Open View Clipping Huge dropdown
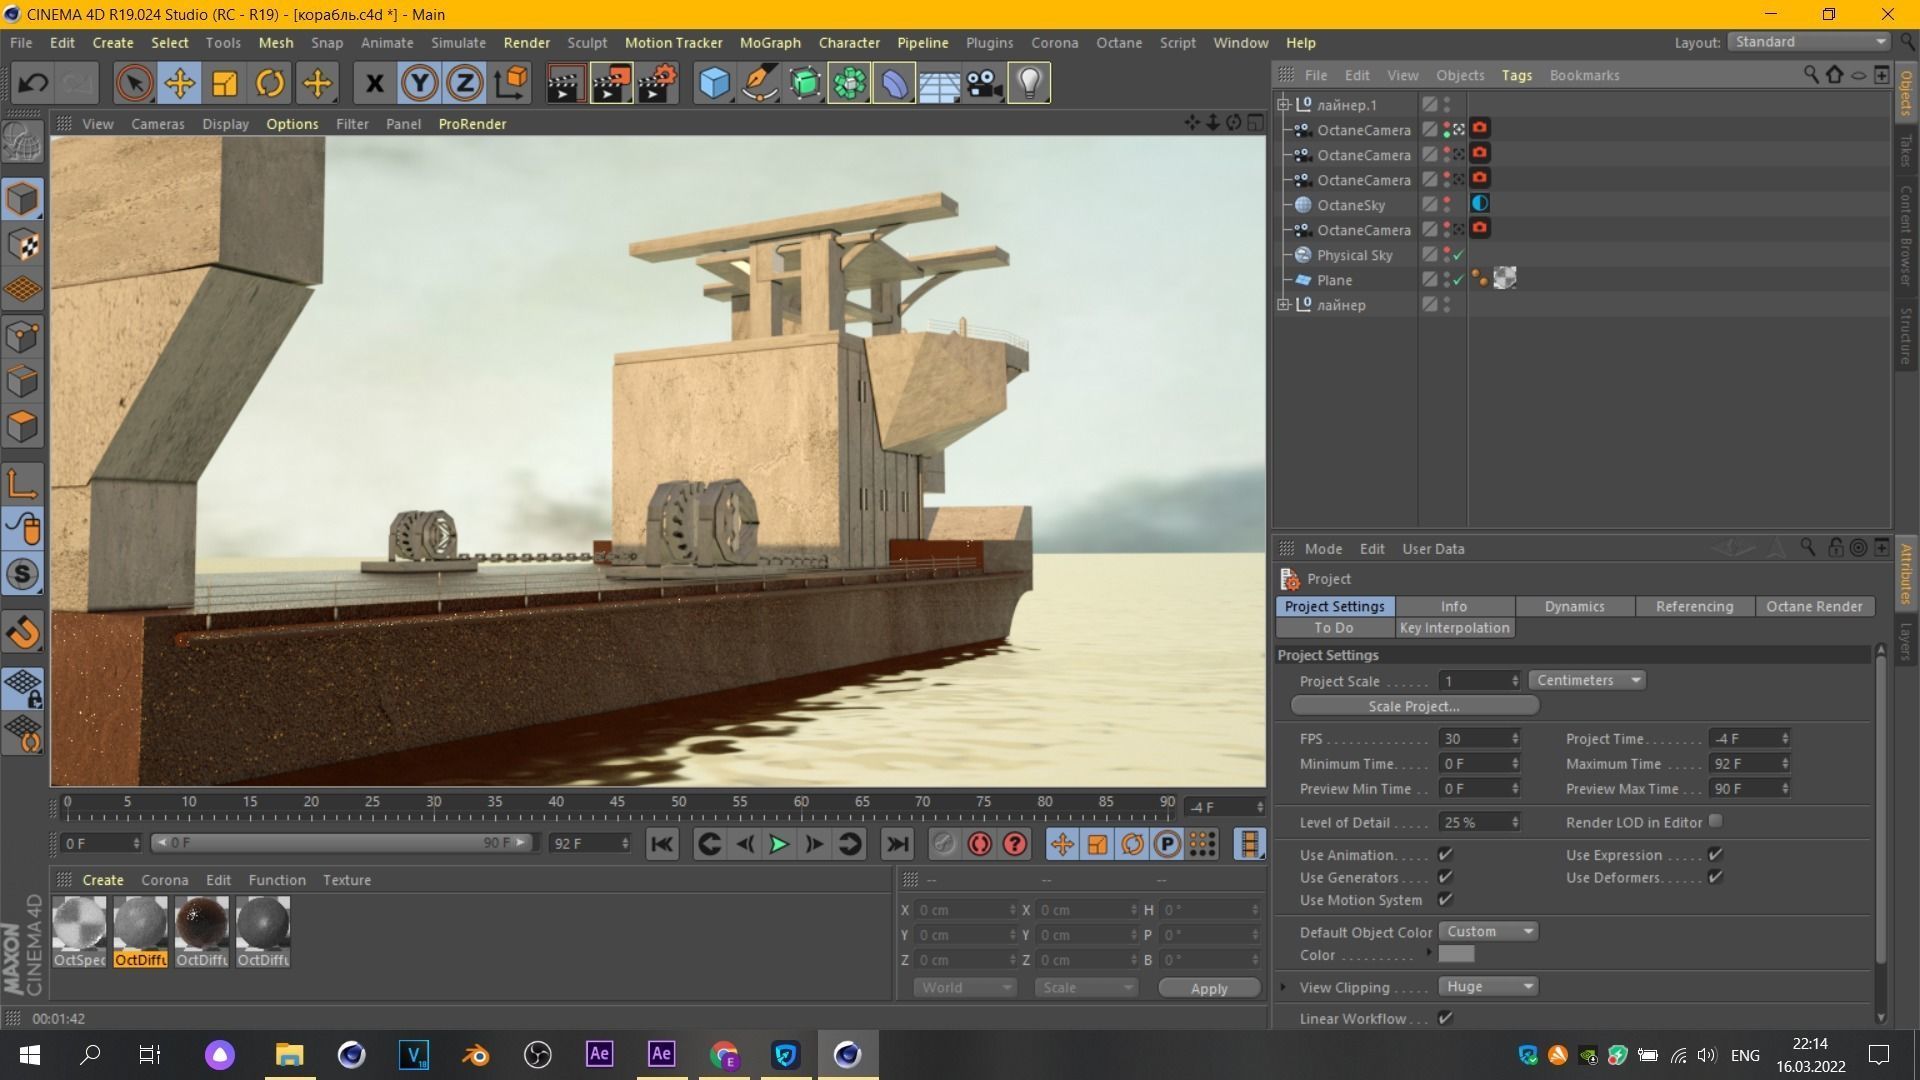Screen dimensions: 1920x1080 (x=1488, y=986)
